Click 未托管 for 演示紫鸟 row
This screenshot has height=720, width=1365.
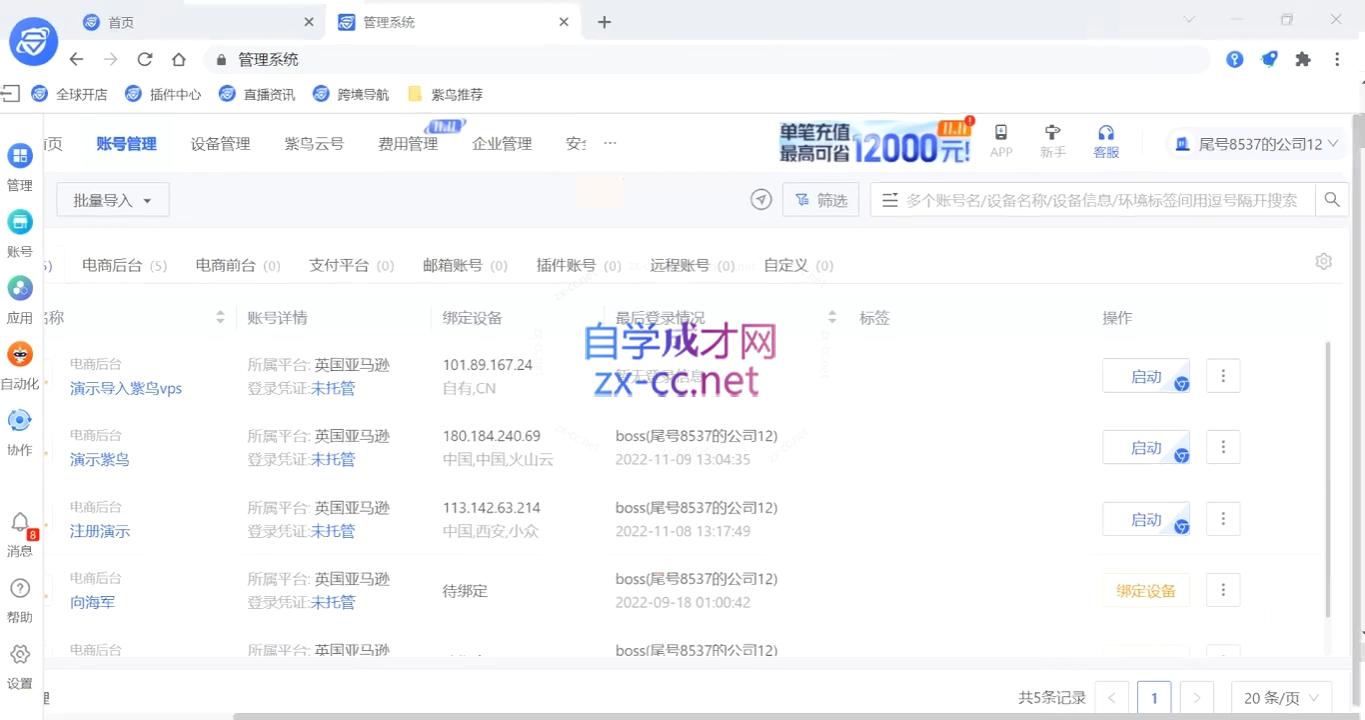coord(333,459)
